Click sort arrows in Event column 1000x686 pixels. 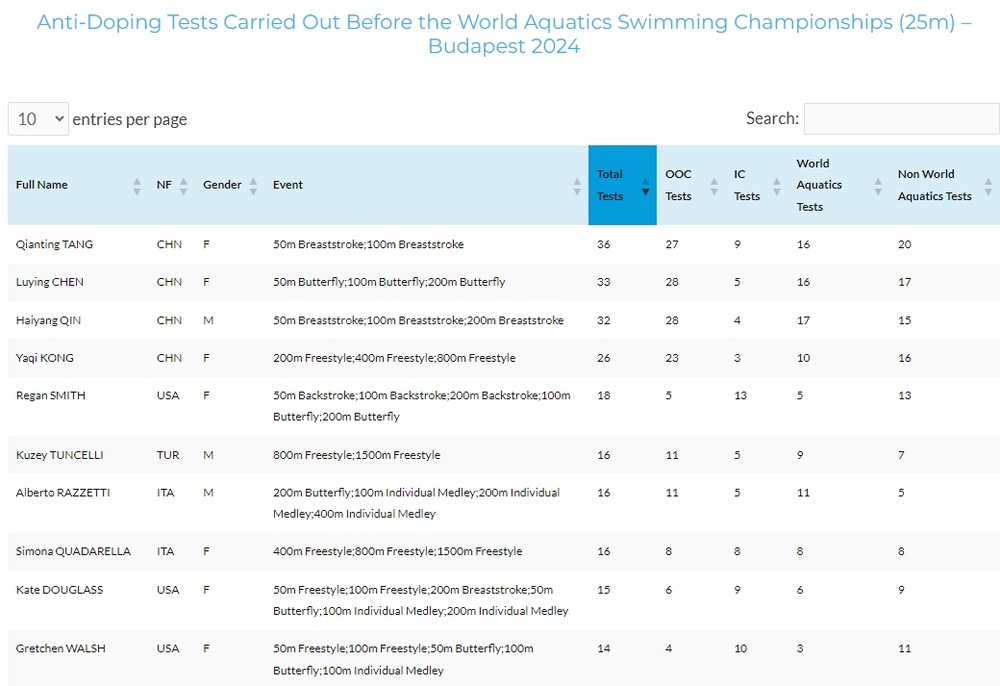[x=577, y=185]
